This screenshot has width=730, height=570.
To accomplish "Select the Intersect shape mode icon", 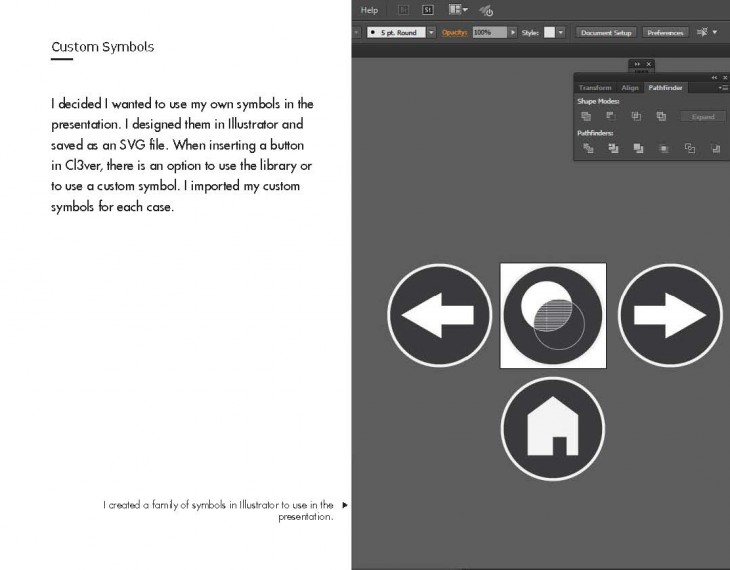I will [636, 116].
